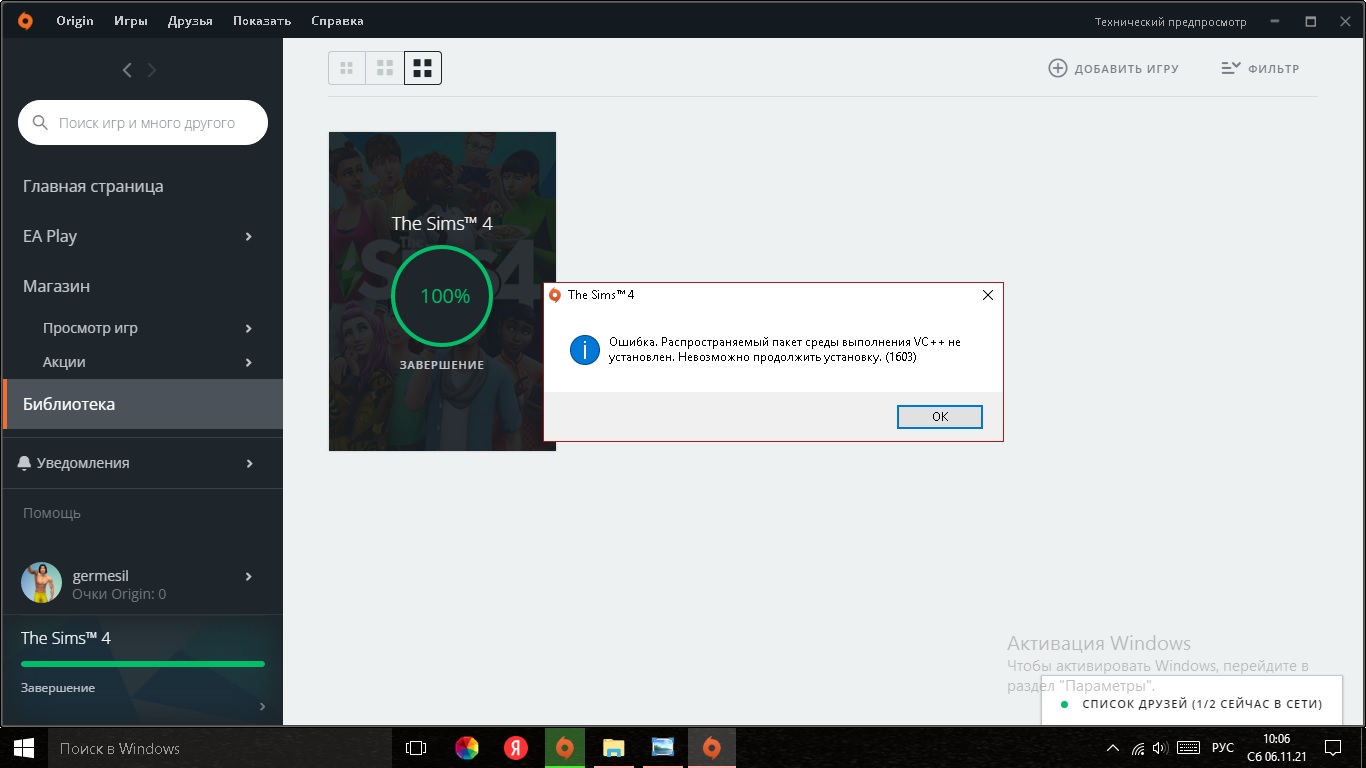Click the bell notifications icon
Screen dimensions: 1366x768
click(x=25, y=463)
